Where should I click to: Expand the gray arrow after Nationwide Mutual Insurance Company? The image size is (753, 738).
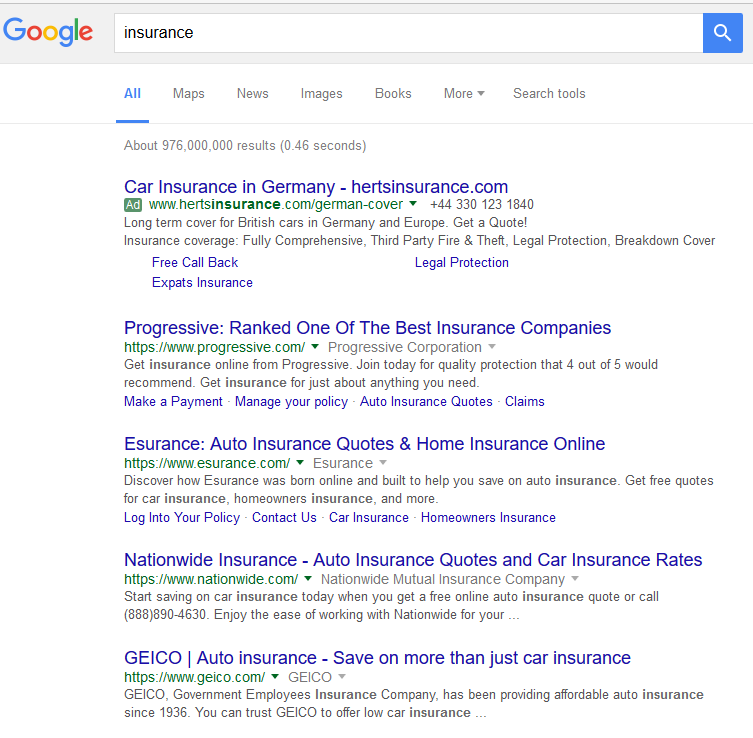tap(575, 579)
